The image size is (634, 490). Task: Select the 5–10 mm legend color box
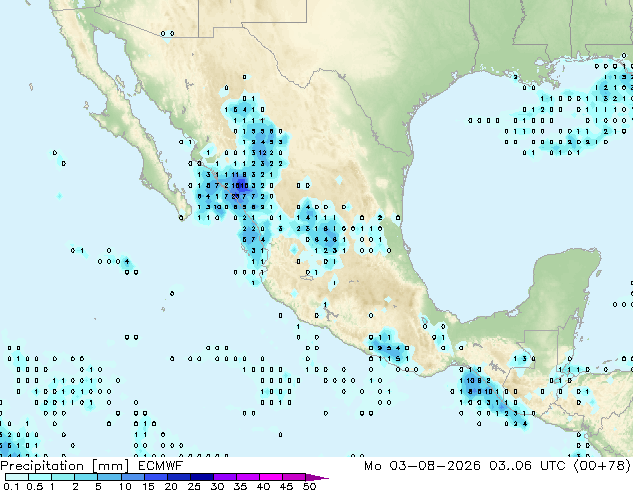pos(109,477)
